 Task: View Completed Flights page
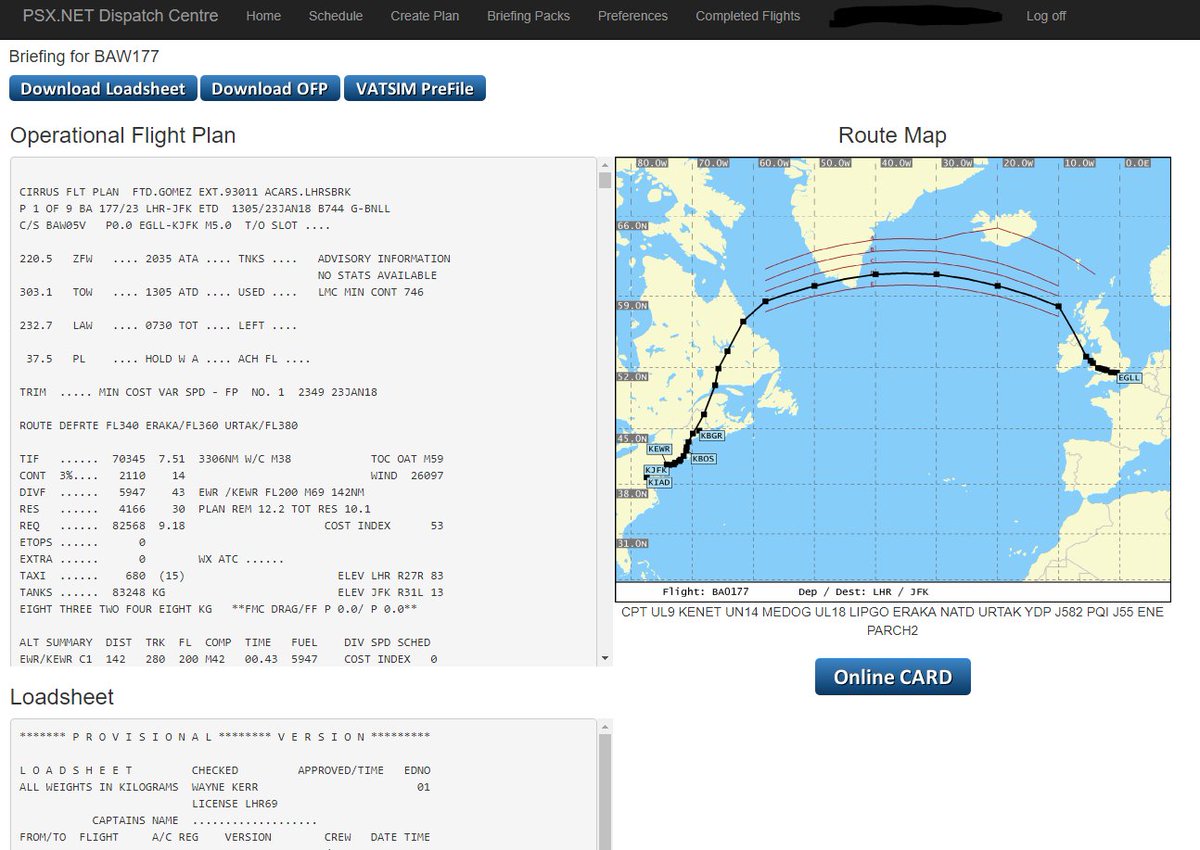point(748,16)
